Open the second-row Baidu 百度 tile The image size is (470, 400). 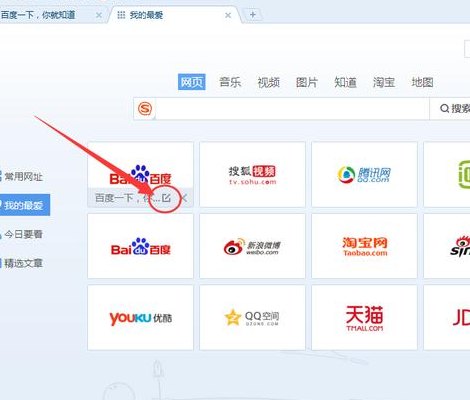[x=140, y=246]
